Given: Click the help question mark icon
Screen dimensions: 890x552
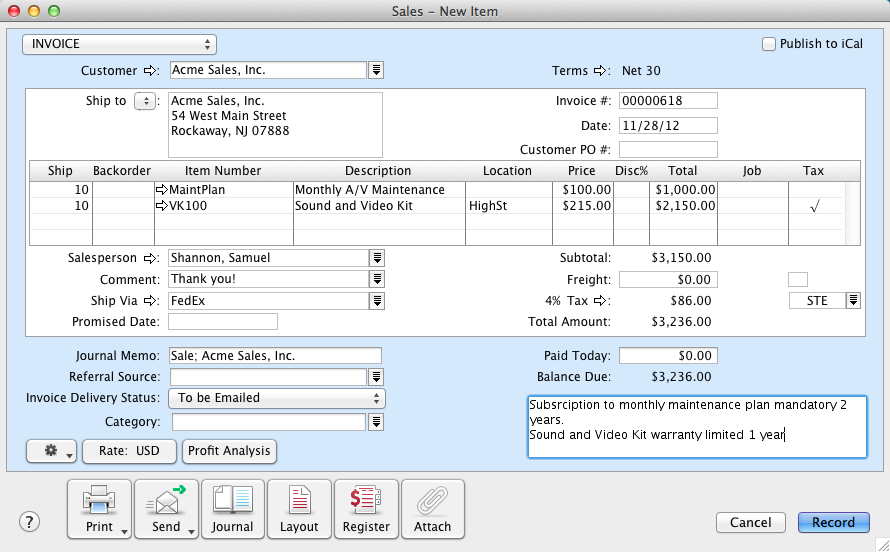Looking at the screenshot, I should (30, 522).
